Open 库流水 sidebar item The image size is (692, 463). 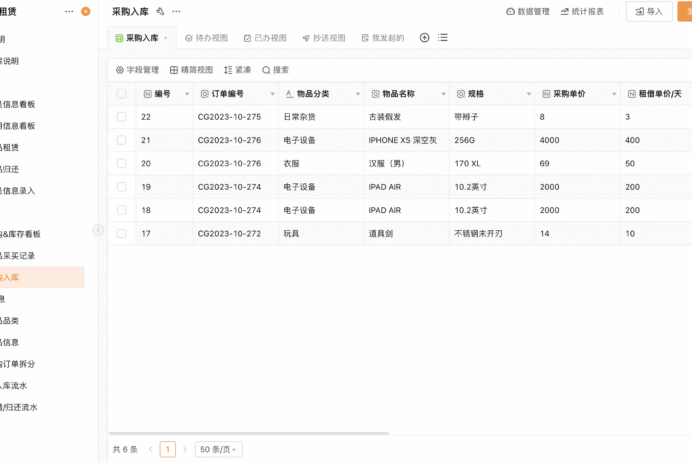pos(14,385)
